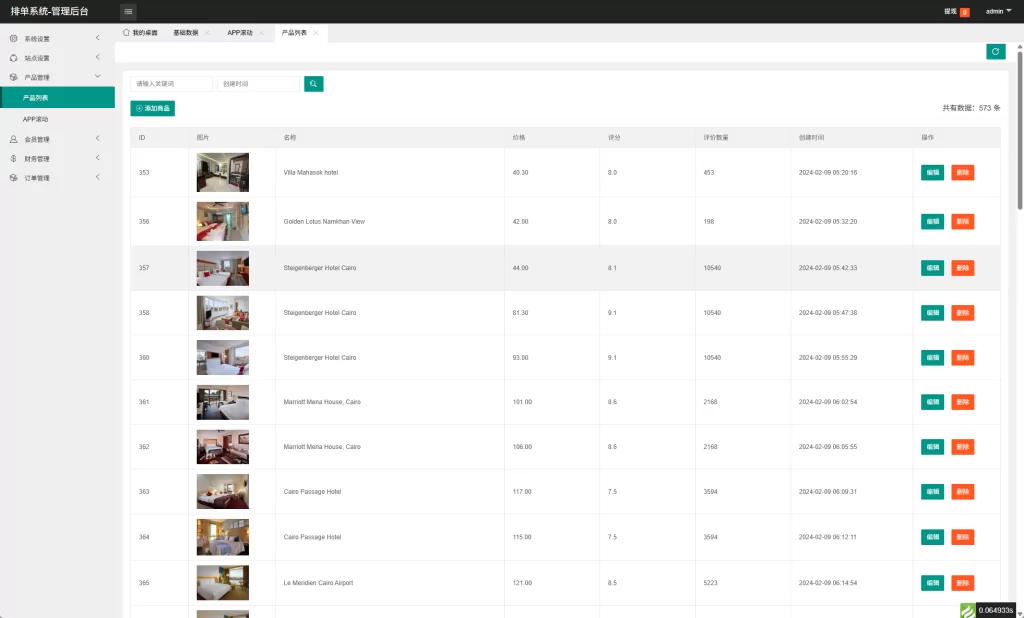
Task: Switch to the APP滚动 tab
Action: (239, 33)
